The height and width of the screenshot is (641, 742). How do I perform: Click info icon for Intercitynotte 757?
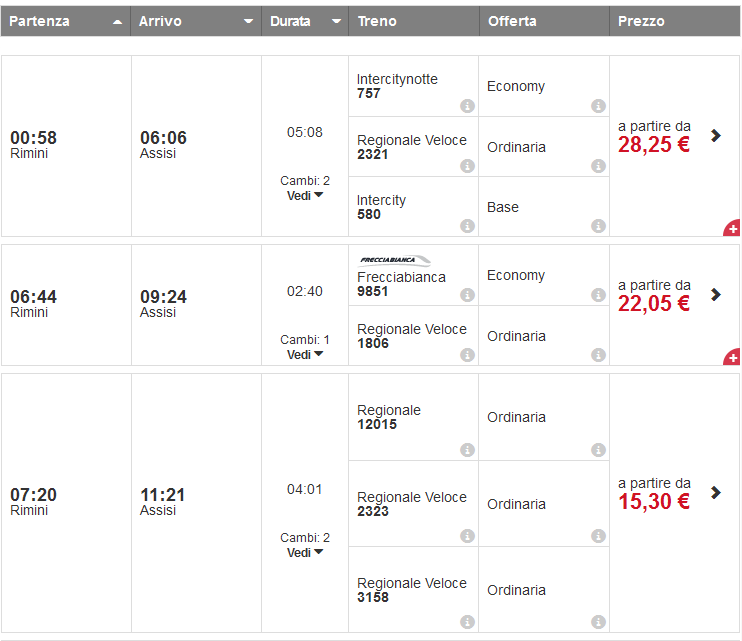click(x=467, y=106)
